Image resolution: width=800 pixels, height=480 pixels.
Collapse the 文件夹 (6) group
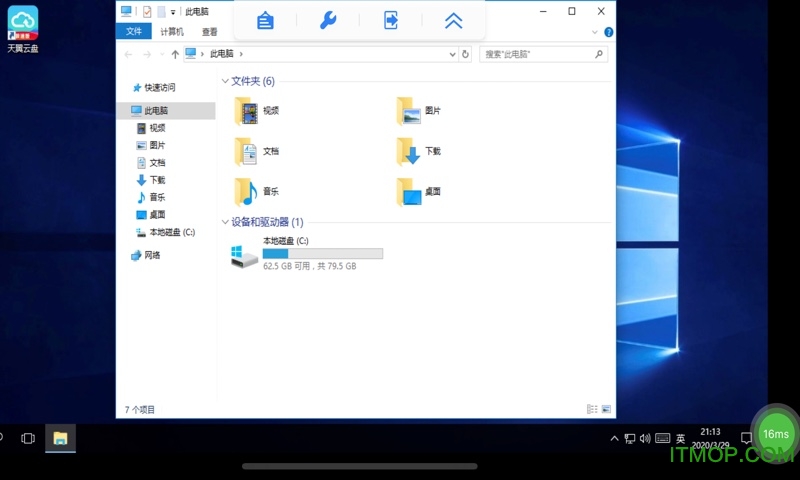225,81
